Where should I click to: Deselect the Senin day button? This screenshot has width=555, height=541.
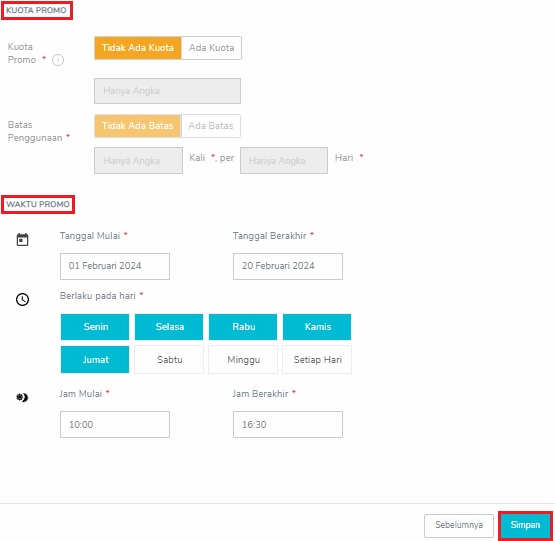95,327
